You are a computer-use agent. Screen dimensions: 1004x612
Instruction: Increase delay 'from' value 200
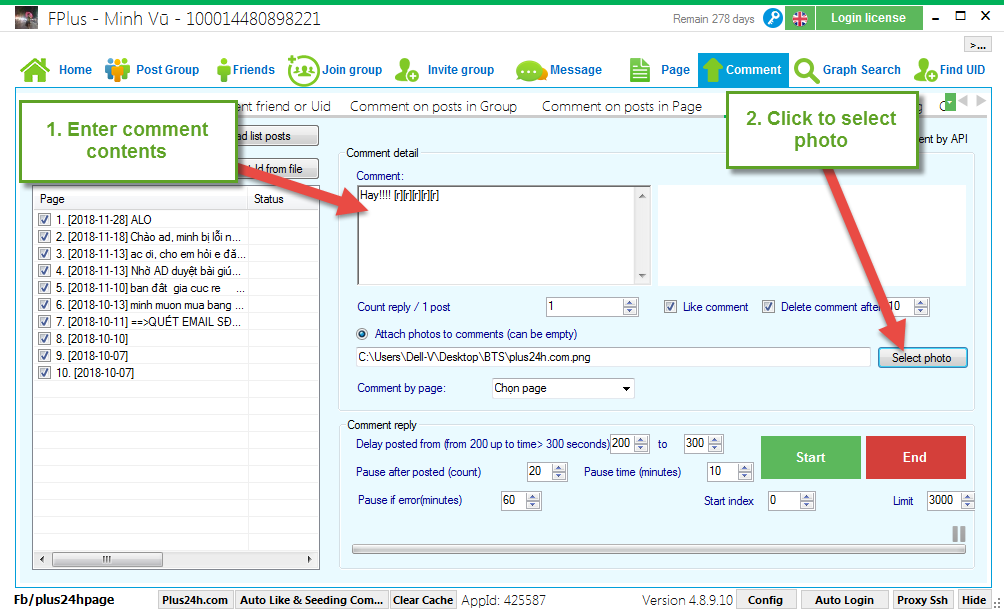(x=642, y=440)
